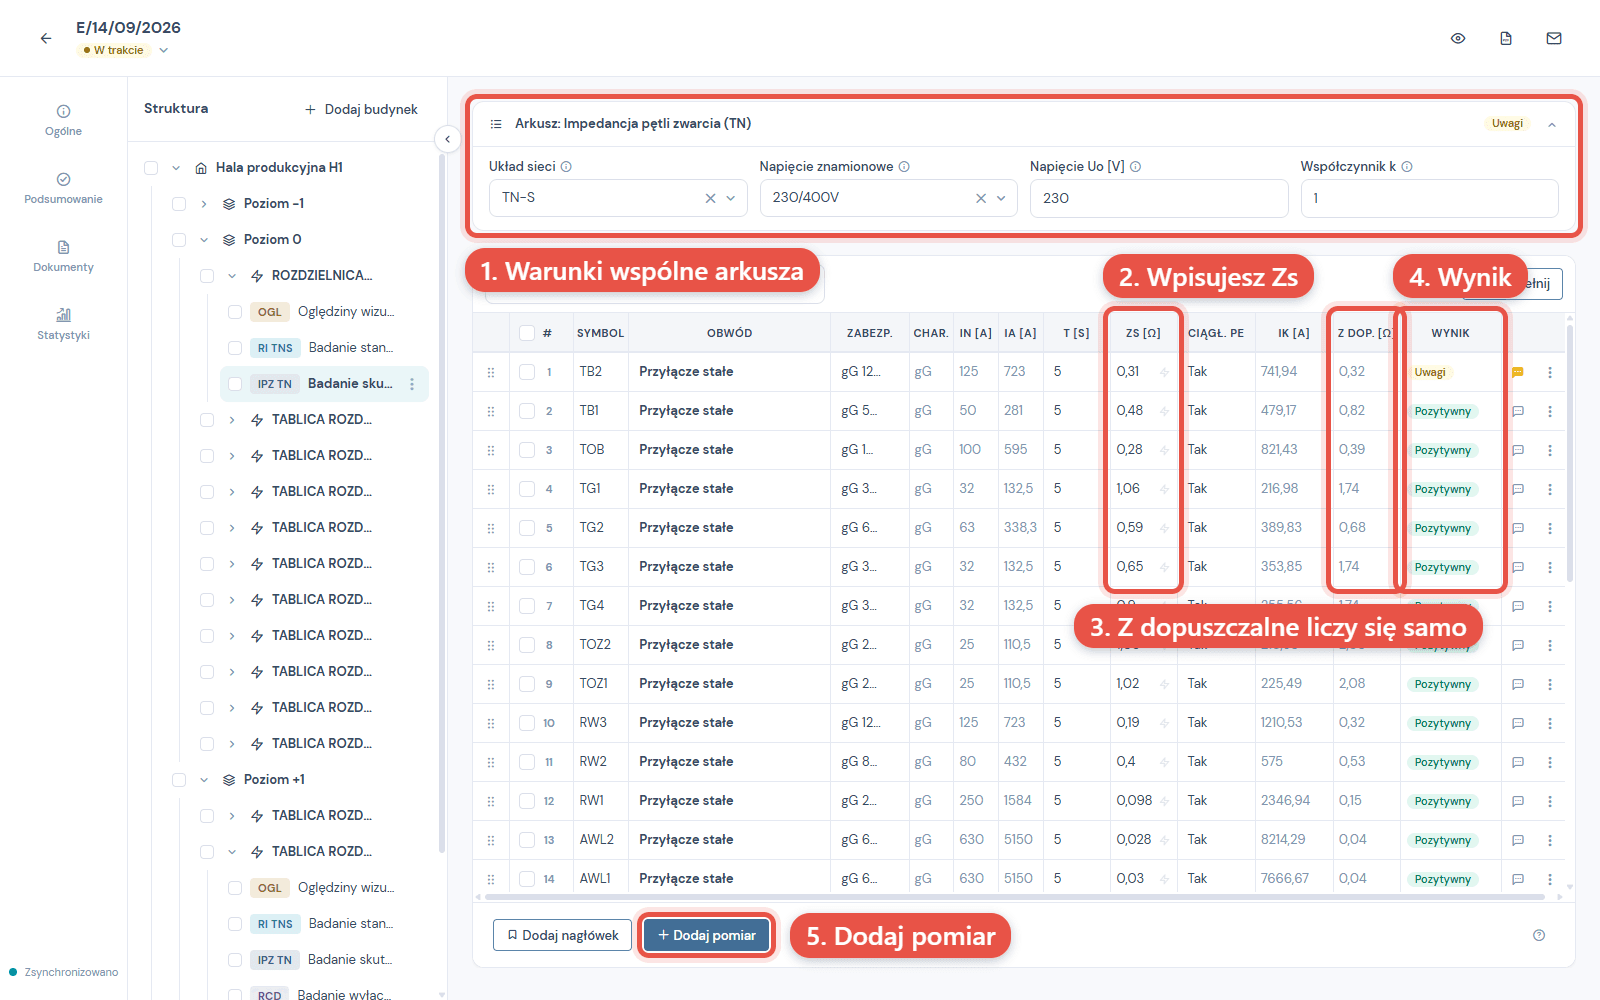This screenshot has width=1600, height=1000.
Task: Select the checkbox for row TB2
Action: point(527,372)
